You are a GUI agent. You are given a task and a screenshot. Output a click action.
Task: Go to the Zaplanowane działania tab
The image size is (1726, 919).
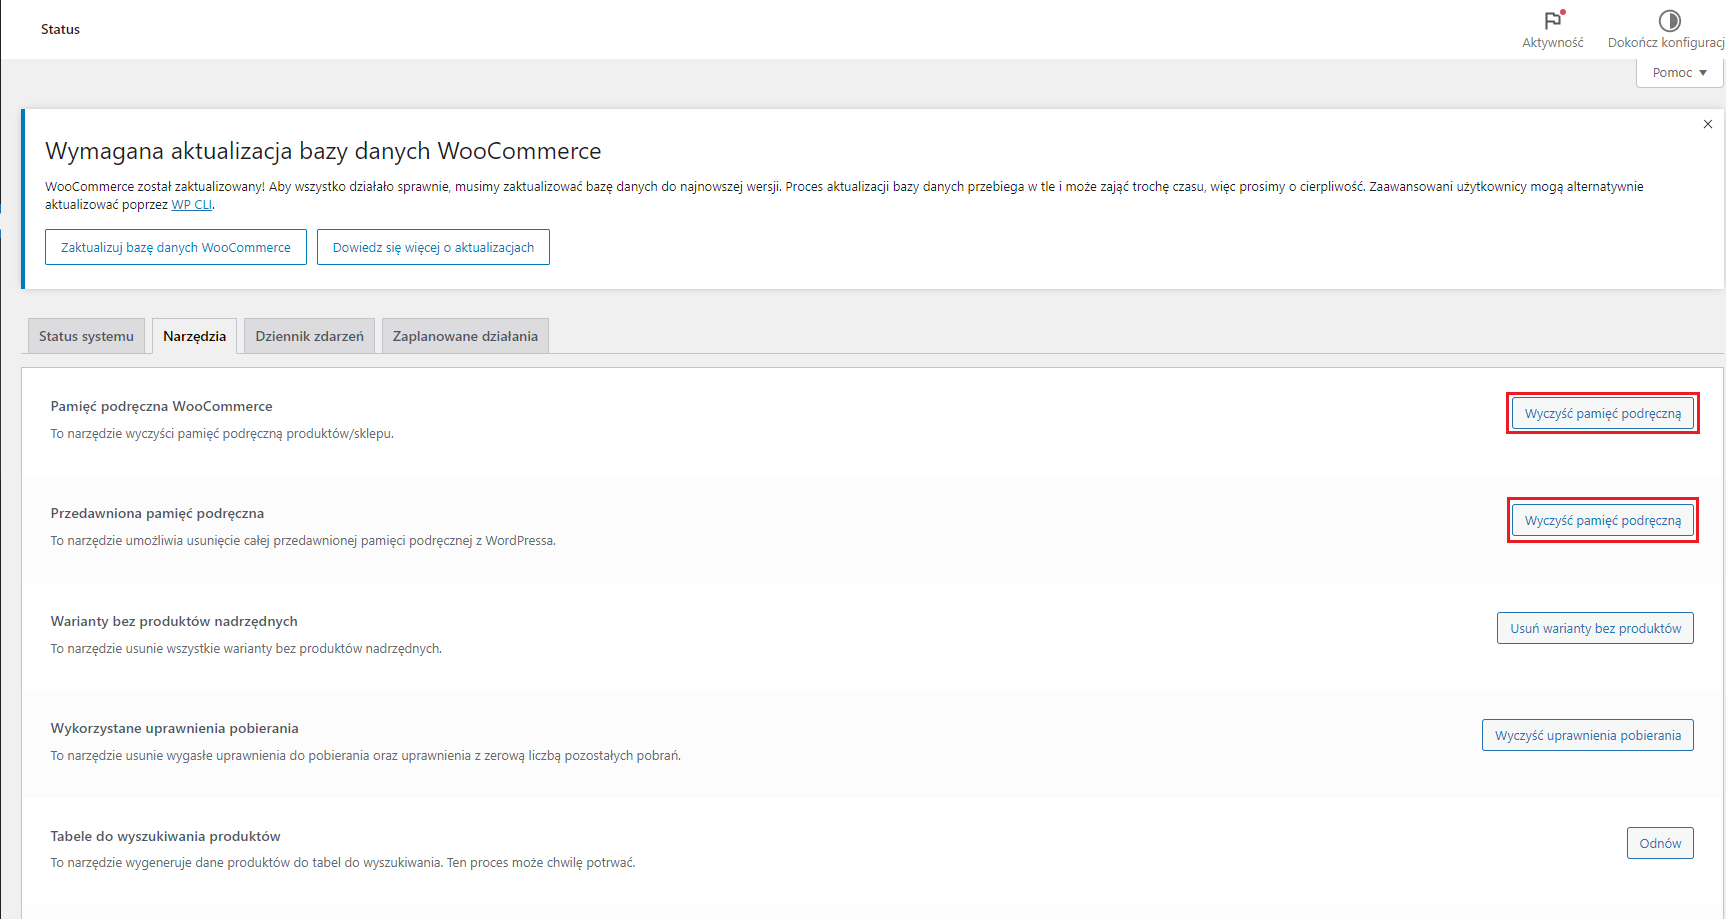point(465,336)
